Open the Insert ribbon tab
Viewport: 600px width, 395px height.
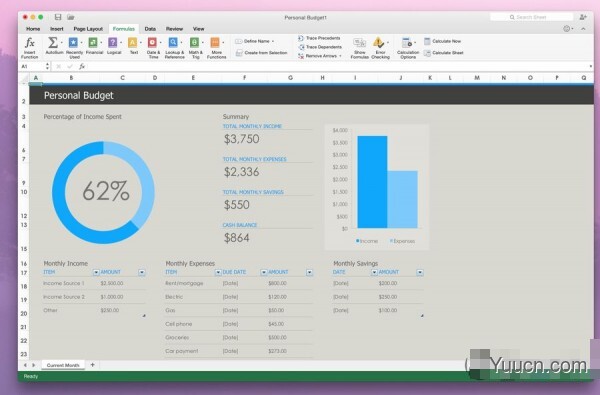(57, 29)
